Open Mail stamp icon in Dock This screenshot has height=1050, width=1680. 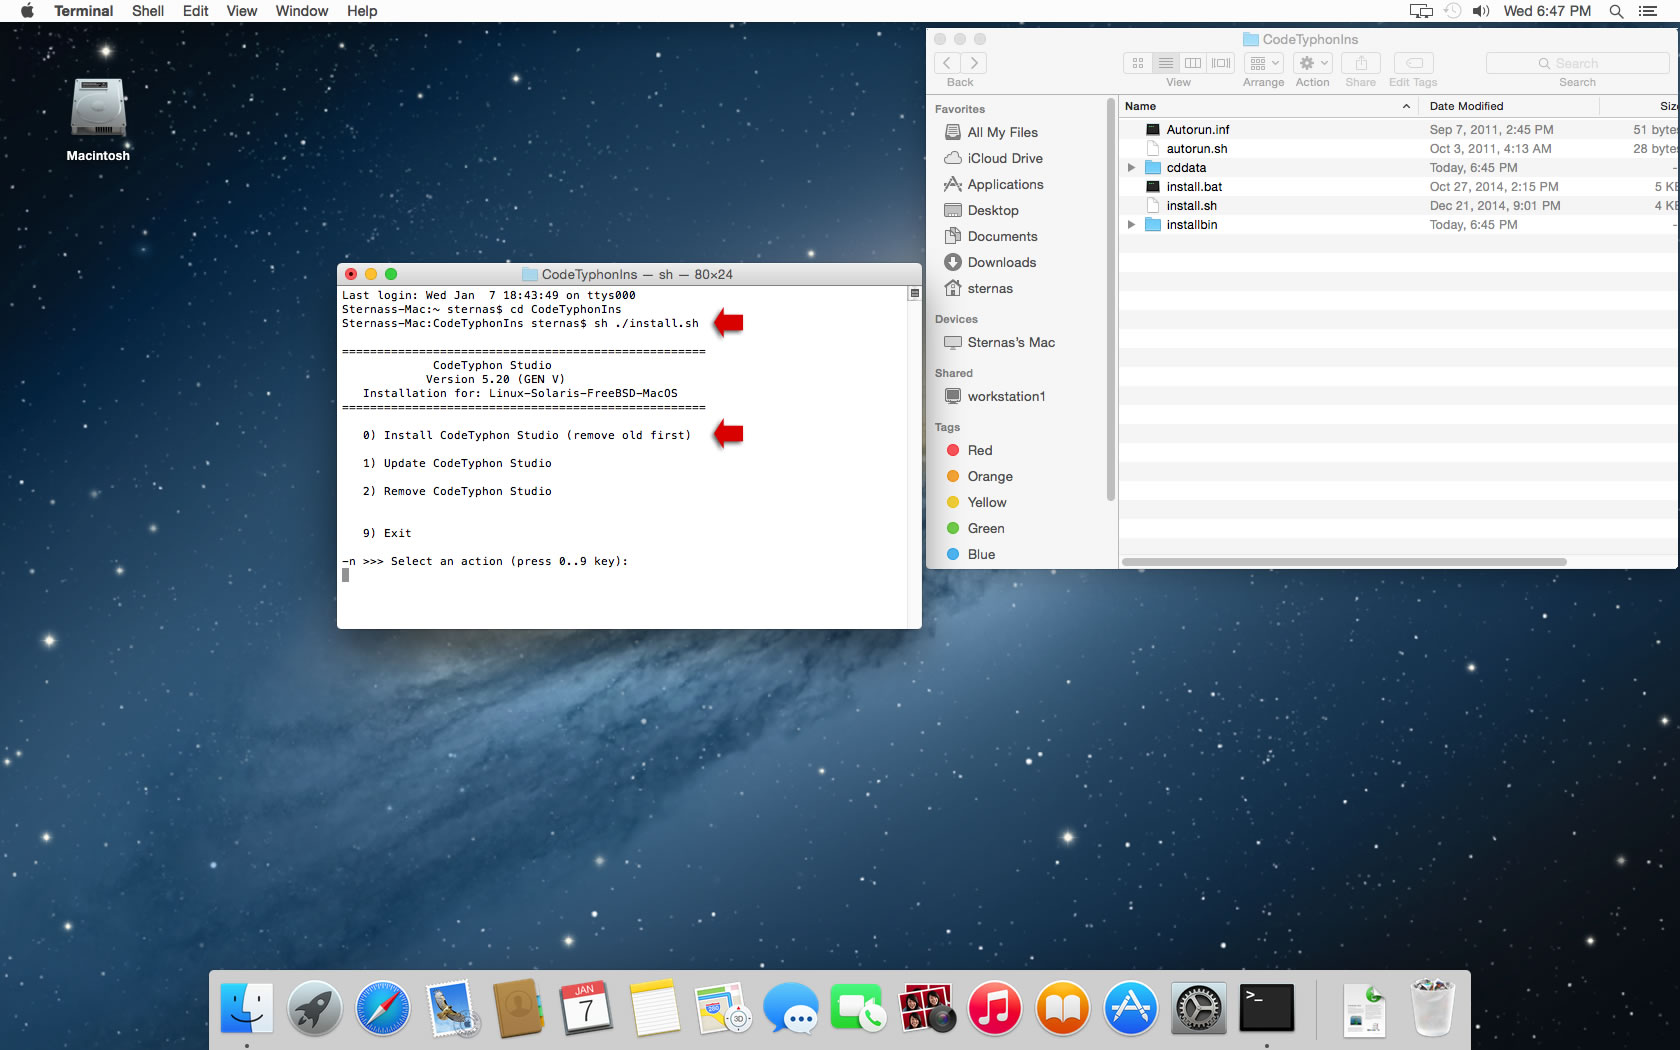click(451, 1008)
